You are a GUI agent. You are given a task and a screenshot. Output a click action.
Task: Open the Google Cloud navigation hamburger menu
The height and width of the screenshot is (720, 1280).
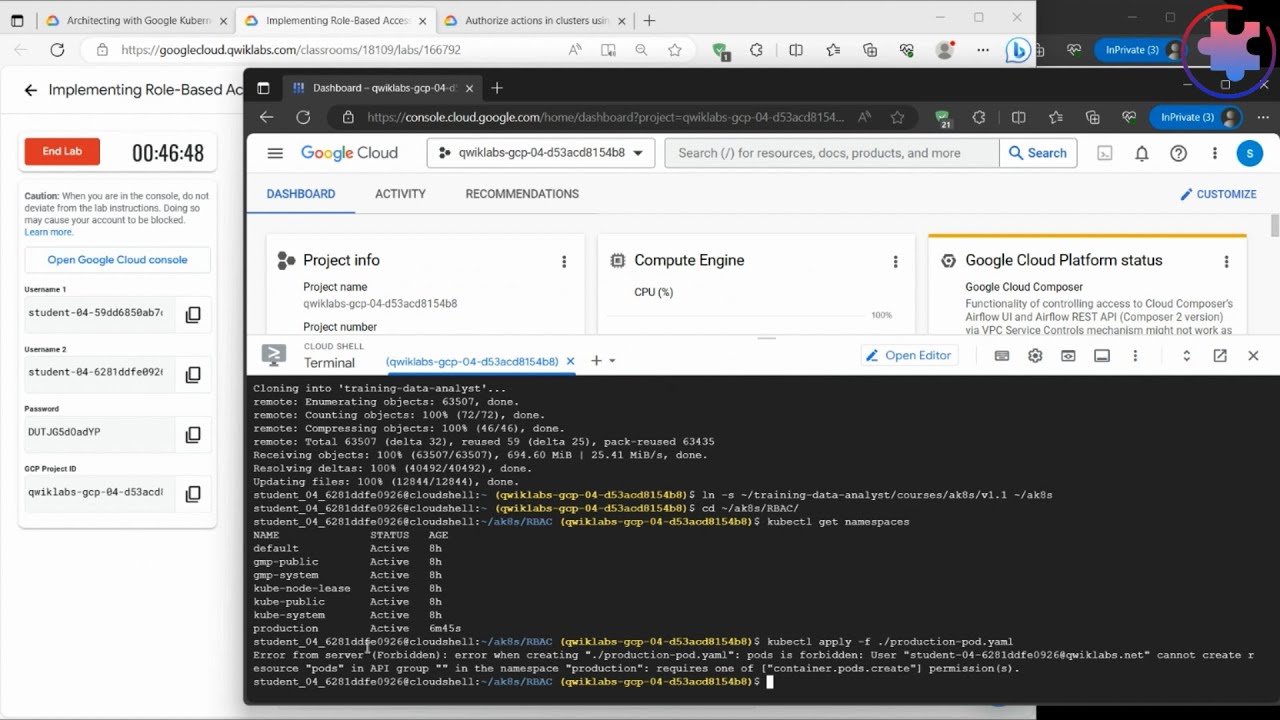click(x=275, y=153)
